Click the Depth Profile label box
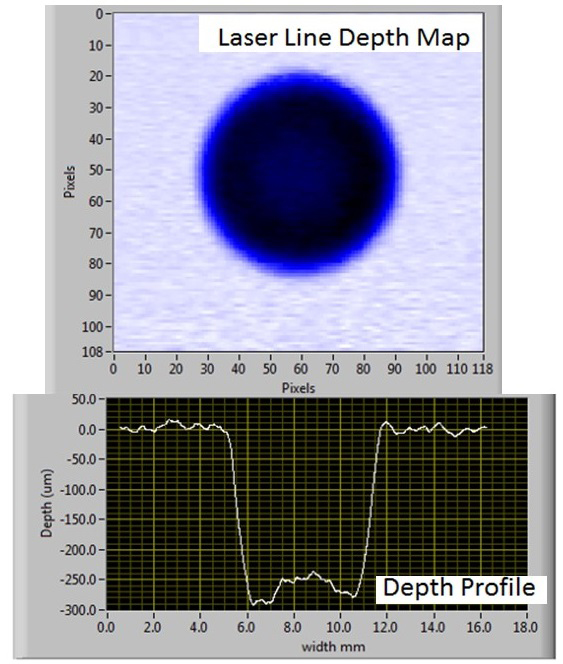The width and height of the screenshot is (563, 664). (460, 589)
